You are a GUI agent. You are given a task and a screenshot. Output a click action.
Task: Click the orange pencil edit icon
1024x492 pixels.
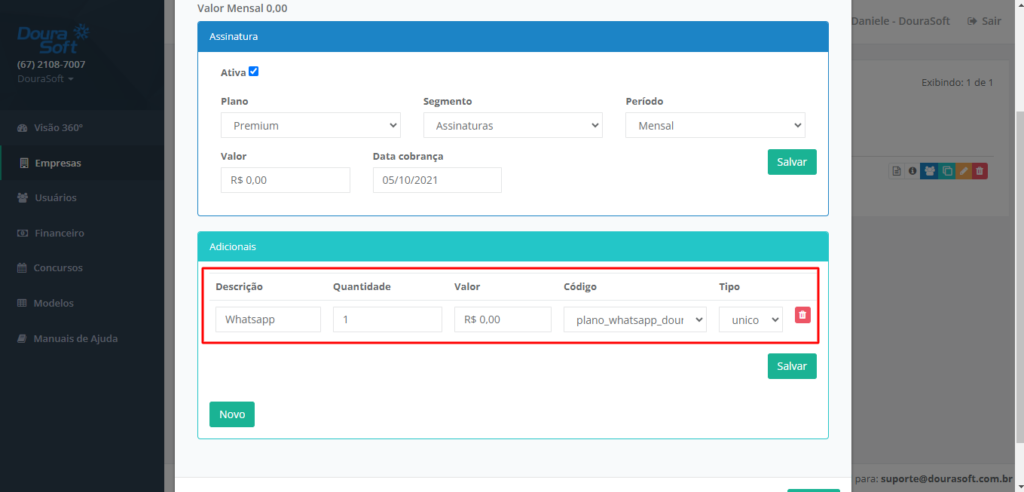[963, 171]
